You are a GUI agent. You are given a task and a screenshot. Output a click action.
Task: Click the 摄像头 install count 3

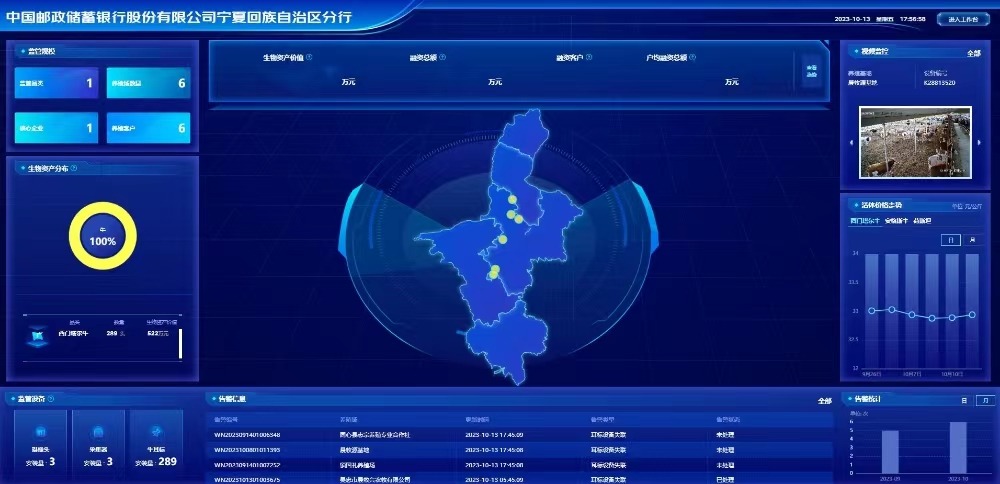[52, 461]
